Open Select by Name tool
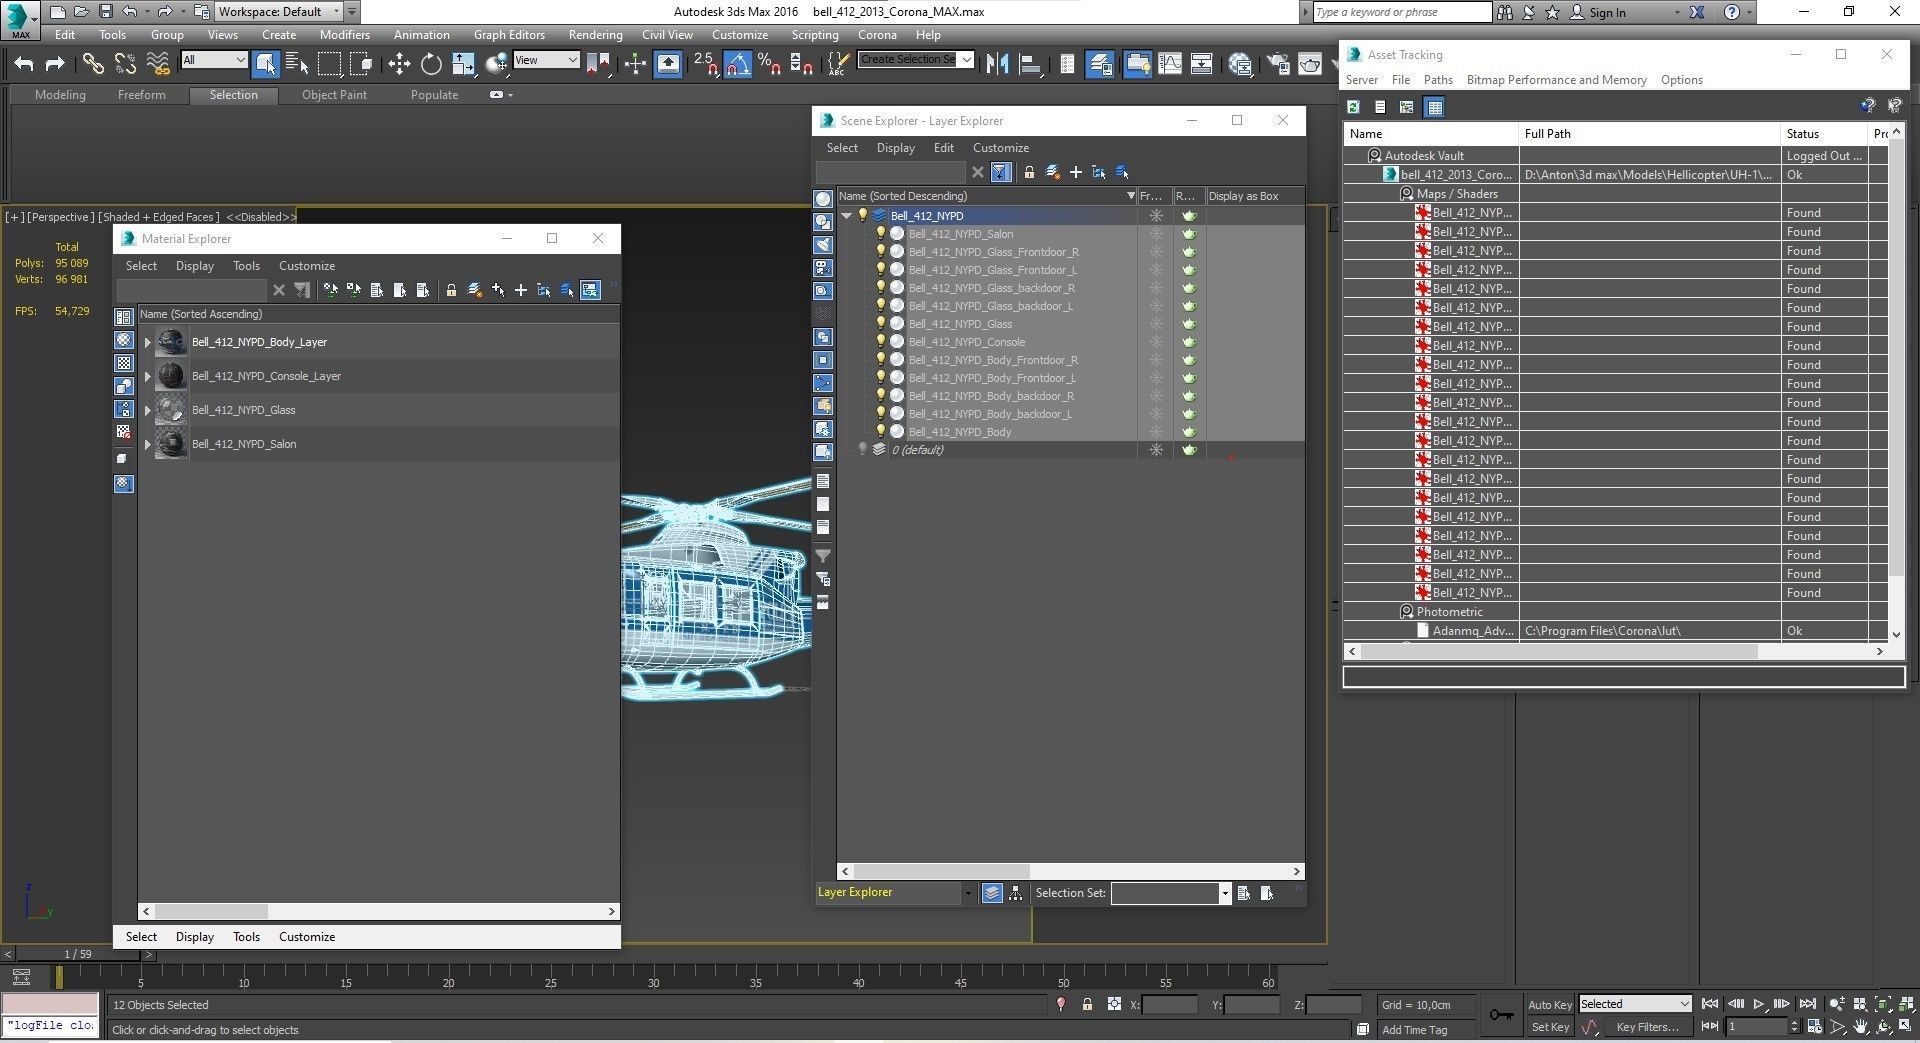This screenshot has width=1920, height=1043. (x=297, y=64)
